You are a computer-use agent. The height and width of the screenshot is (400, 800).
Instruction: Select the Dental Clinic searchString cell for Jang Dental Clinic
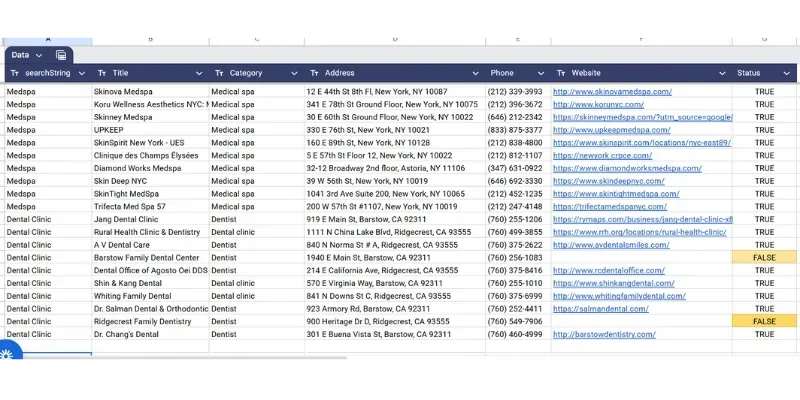click(48, 220)
